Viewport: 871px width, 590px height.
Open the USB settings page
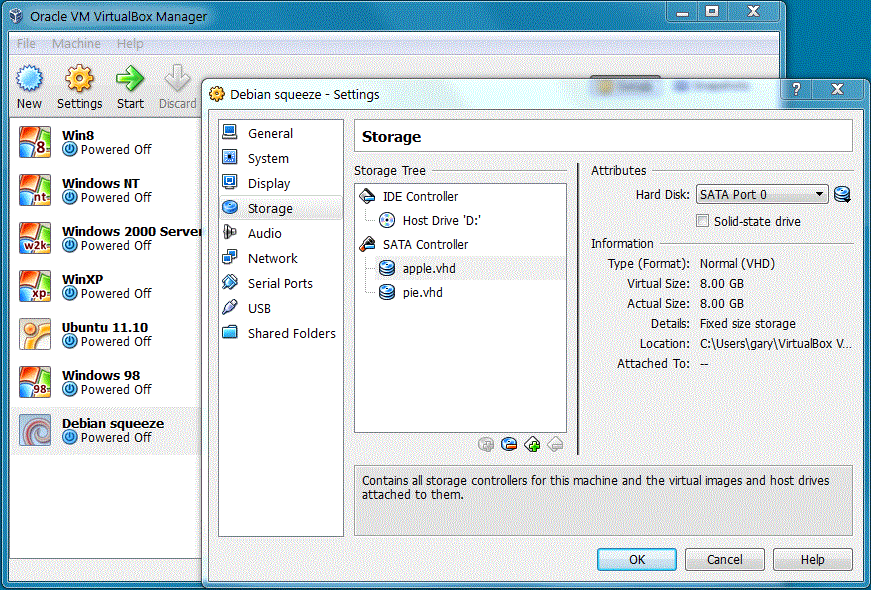click(281, 308)
